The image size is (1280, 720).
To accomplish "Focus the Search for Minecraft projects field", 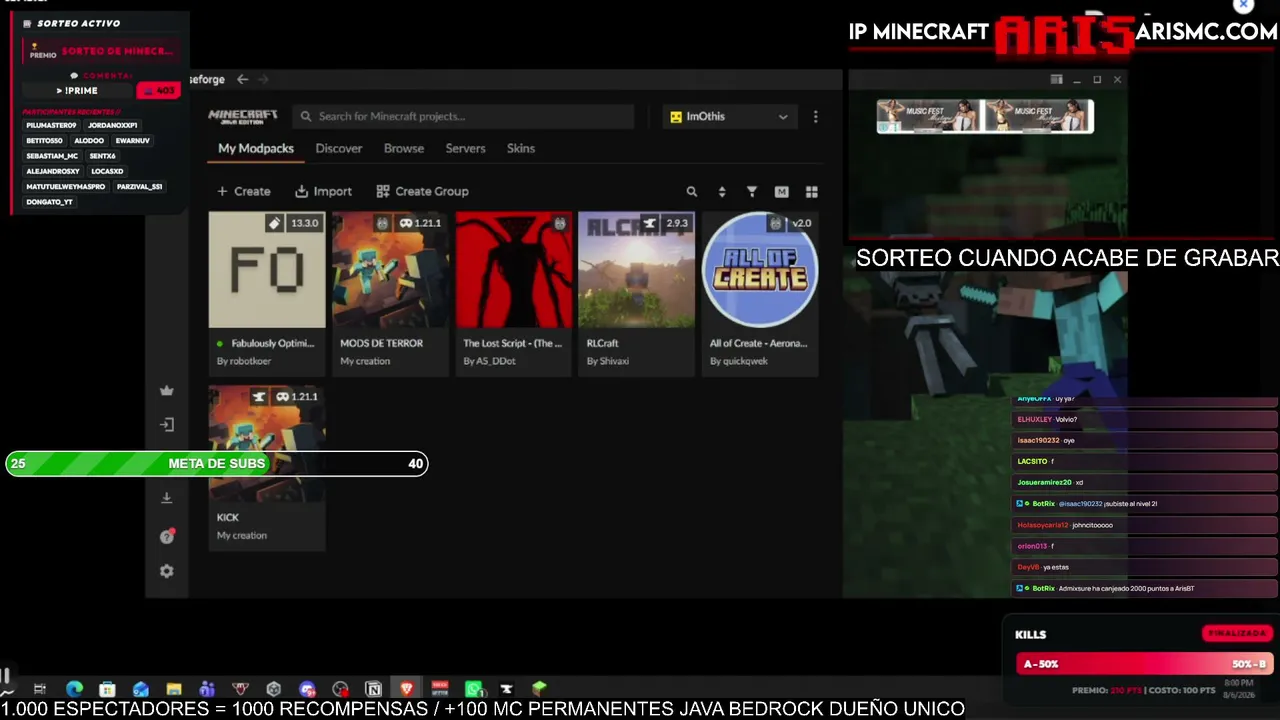I will 464,117.
